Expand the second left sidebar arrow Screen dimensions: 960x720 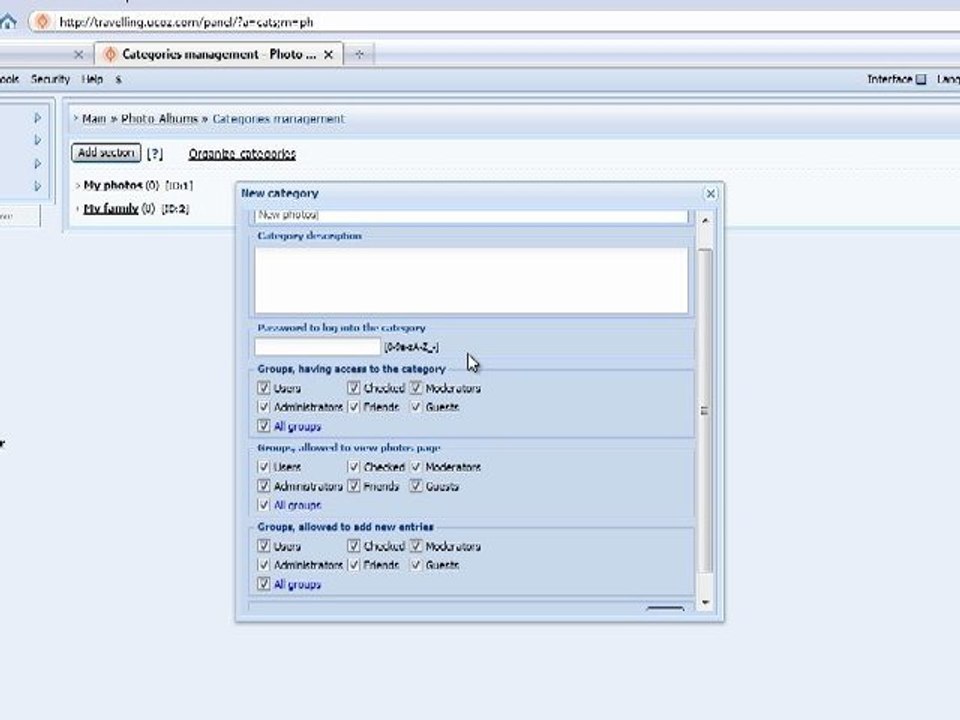(x=37, y=140)
